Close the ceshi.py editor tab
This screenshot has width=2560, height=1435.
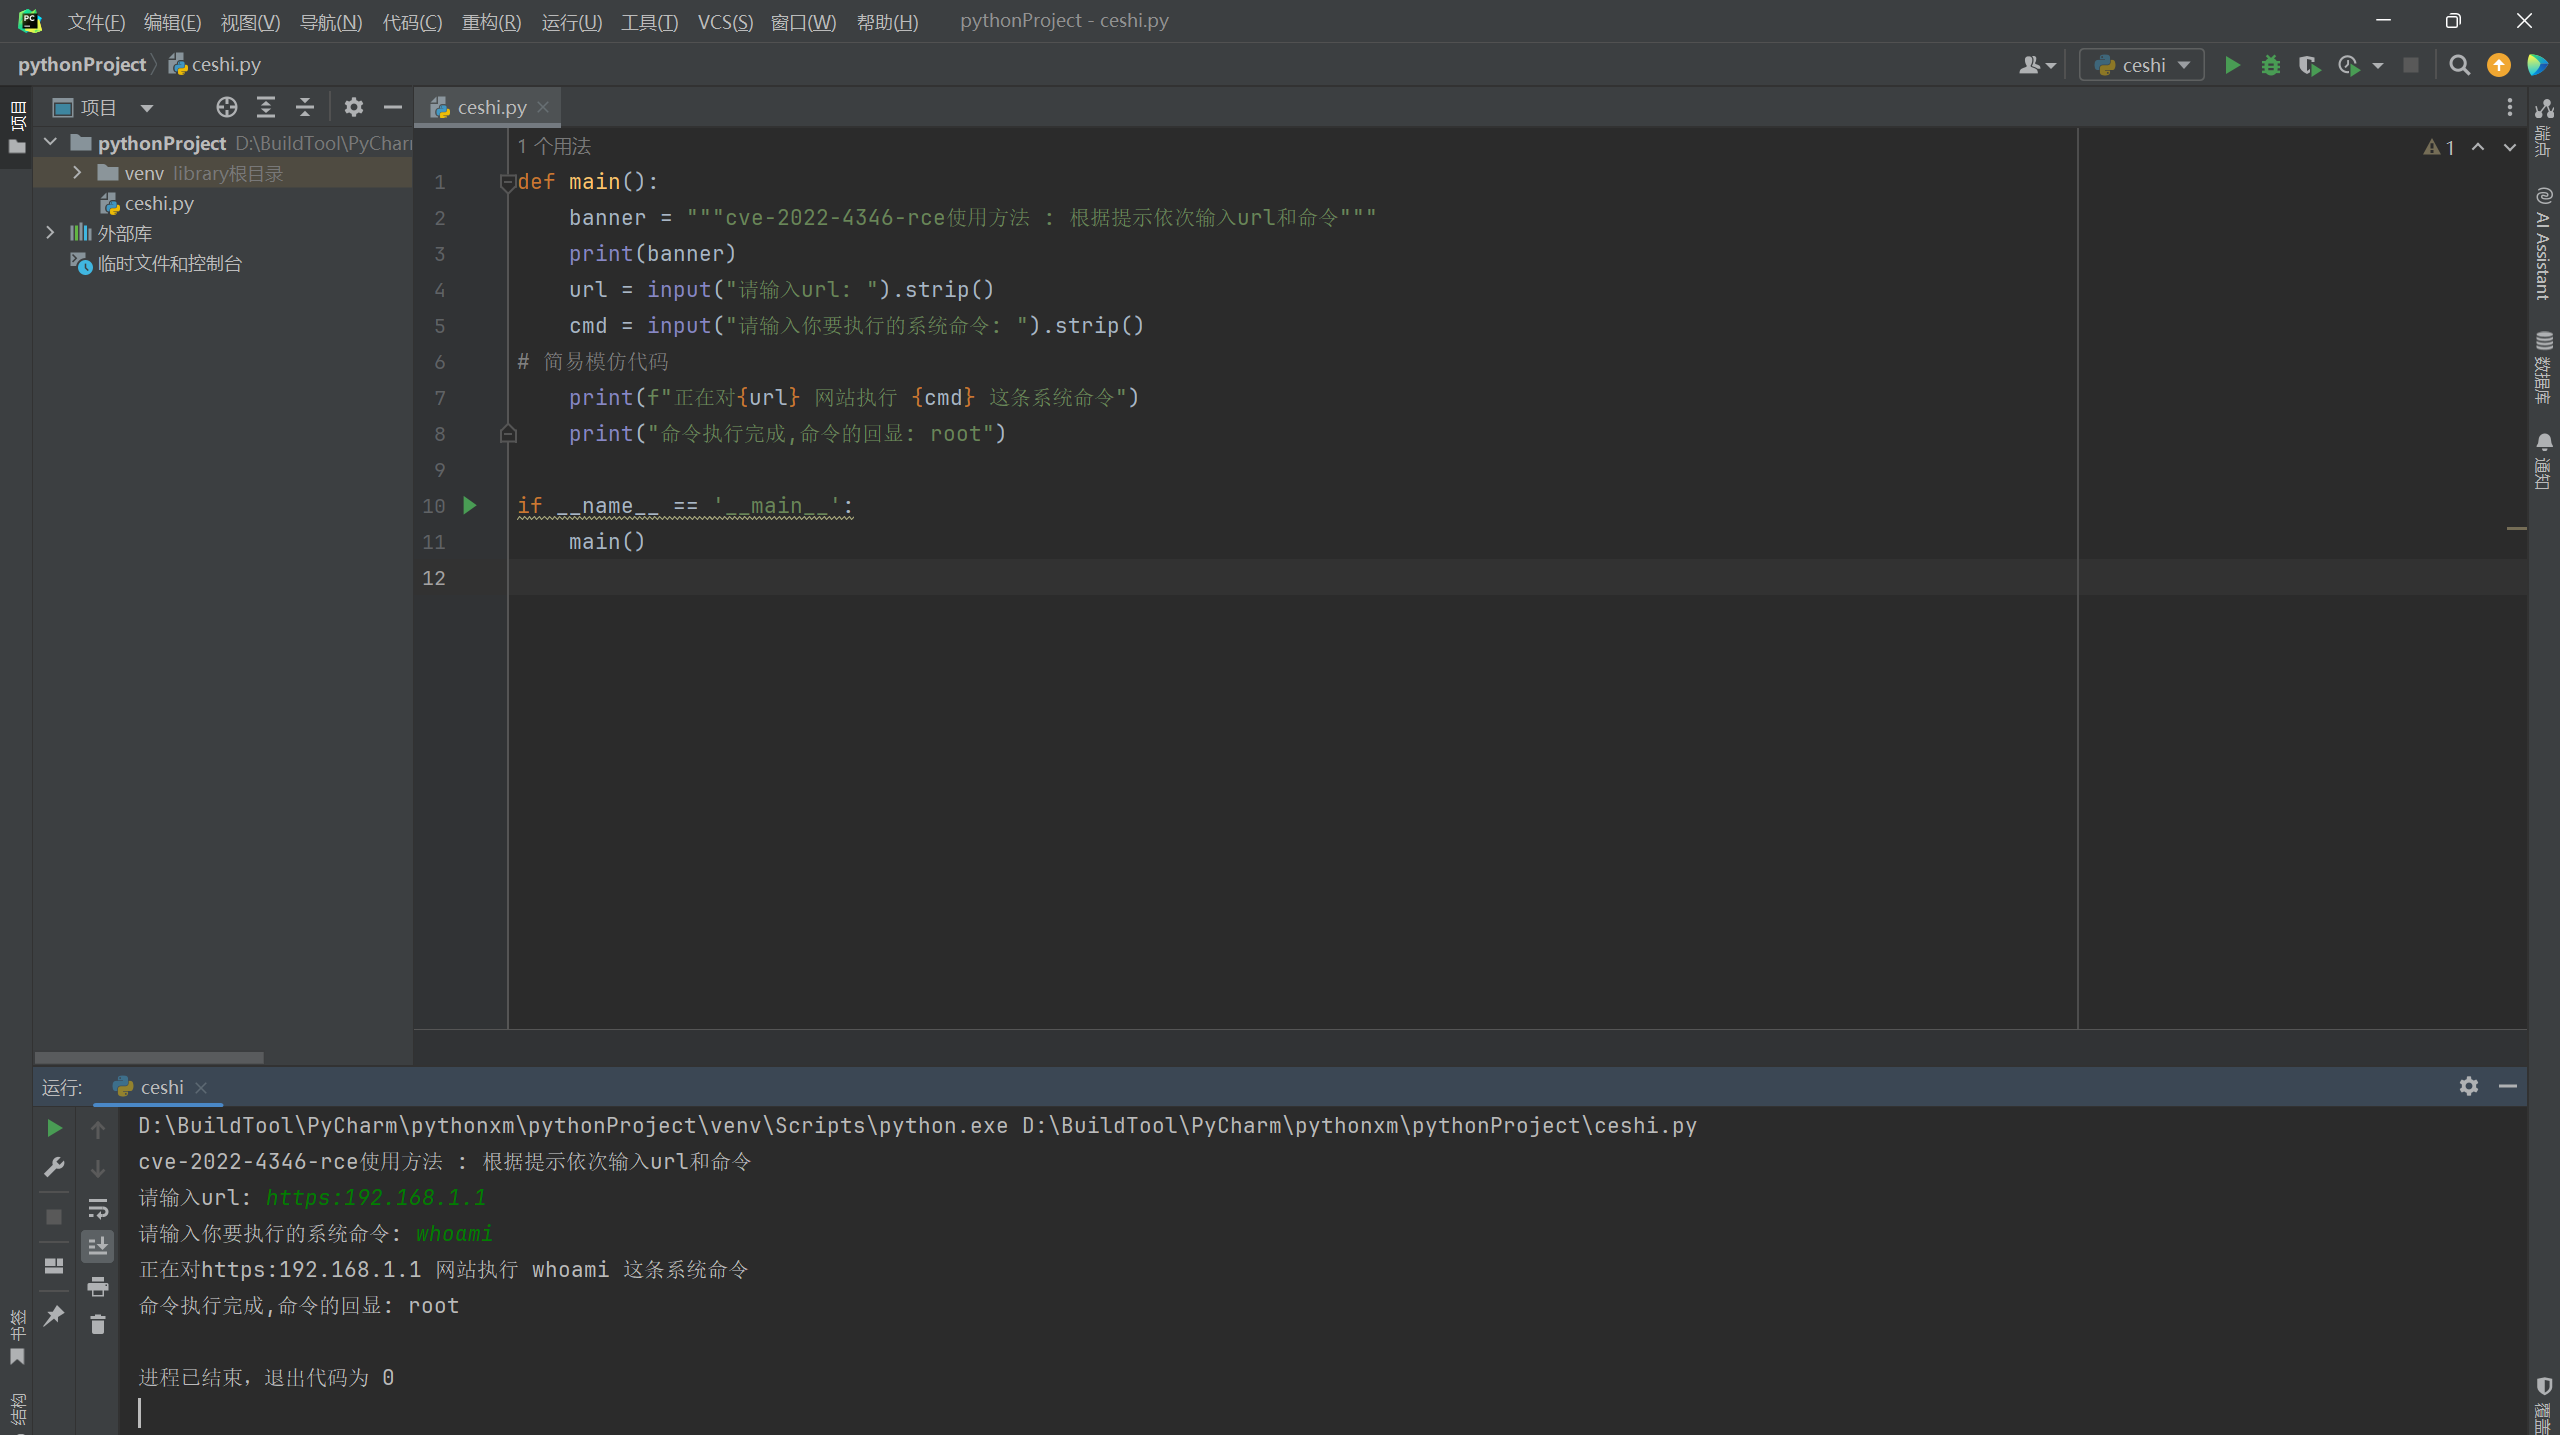(543, 107)
